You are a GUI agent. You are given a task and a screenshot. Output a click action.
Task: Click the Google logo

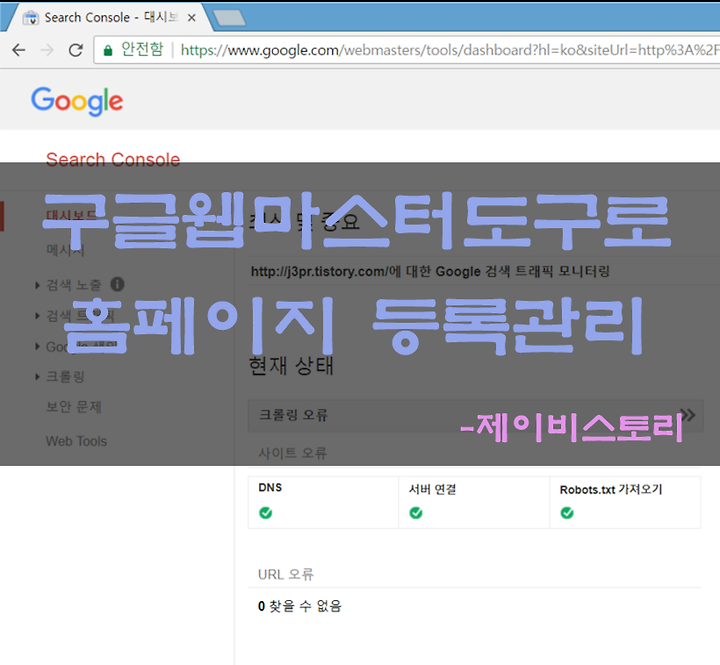click(77, 101)
